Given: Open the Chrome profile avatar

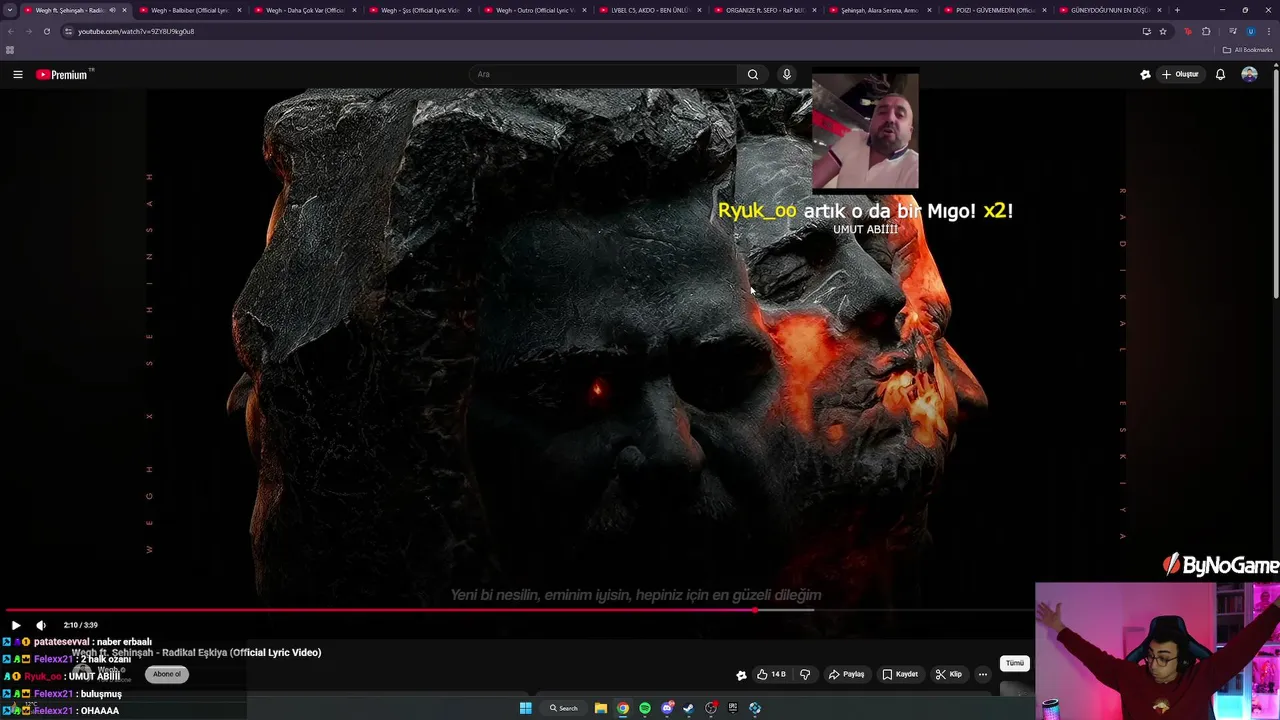Looking at the screenshot, I should click(x=1250, y=31).
